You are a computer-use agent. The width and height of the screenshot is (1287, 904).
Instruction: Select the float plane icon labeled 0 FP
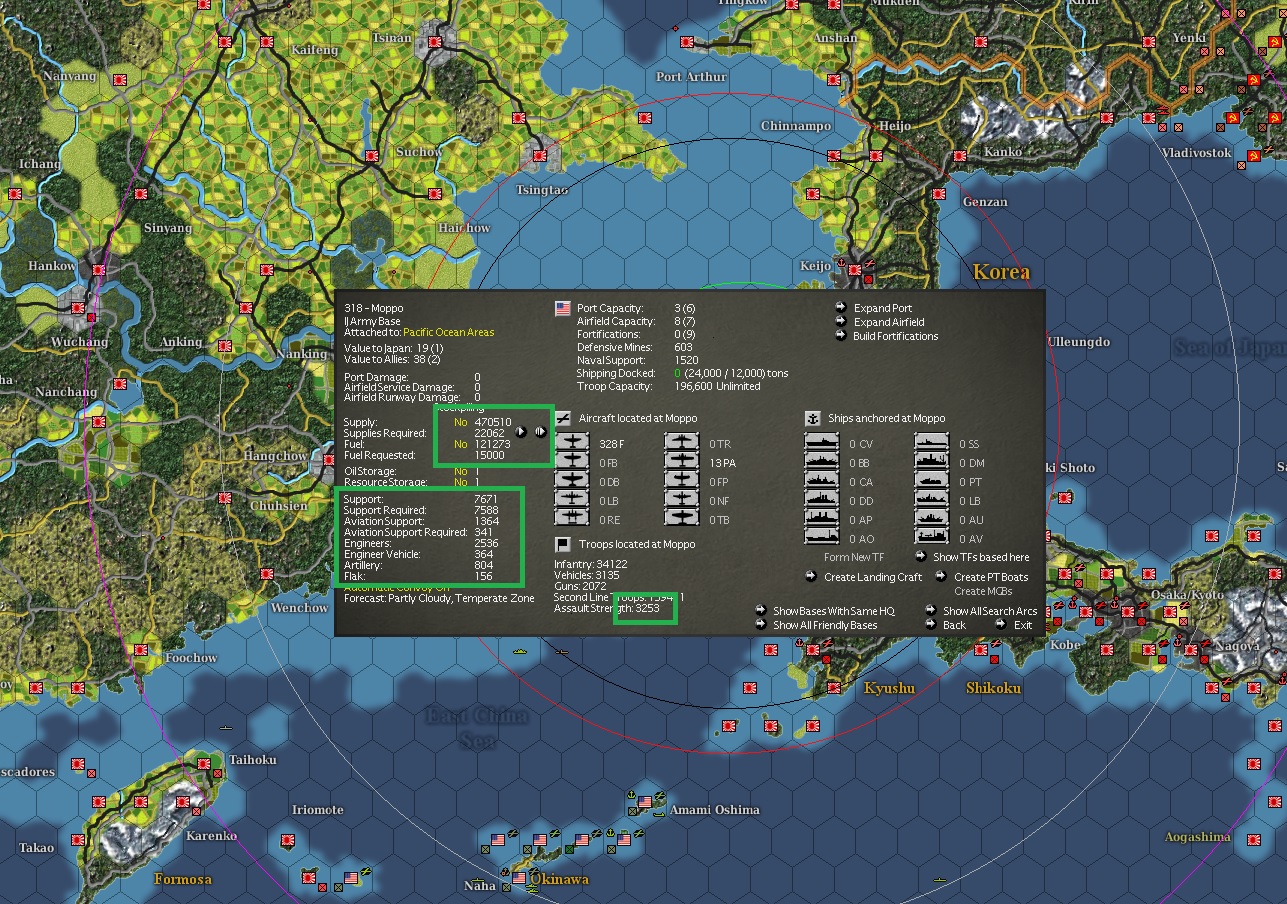click(x=682, y=481)
